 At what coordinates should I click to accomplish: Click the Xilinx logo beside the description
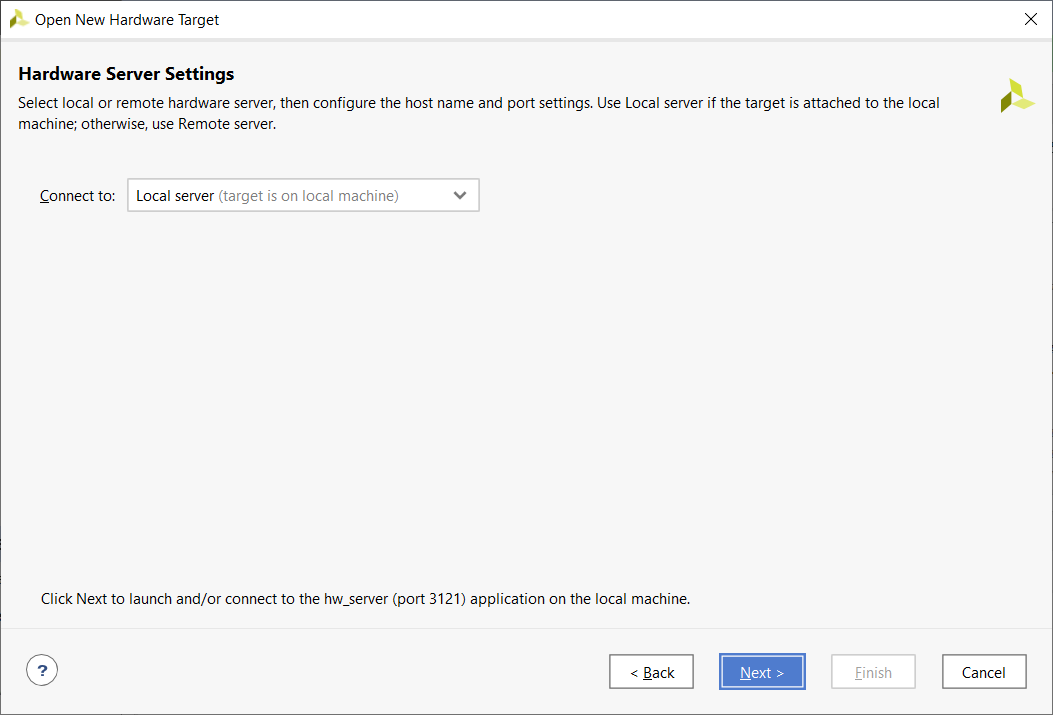pyautogui.click(x=1017, y=96)
